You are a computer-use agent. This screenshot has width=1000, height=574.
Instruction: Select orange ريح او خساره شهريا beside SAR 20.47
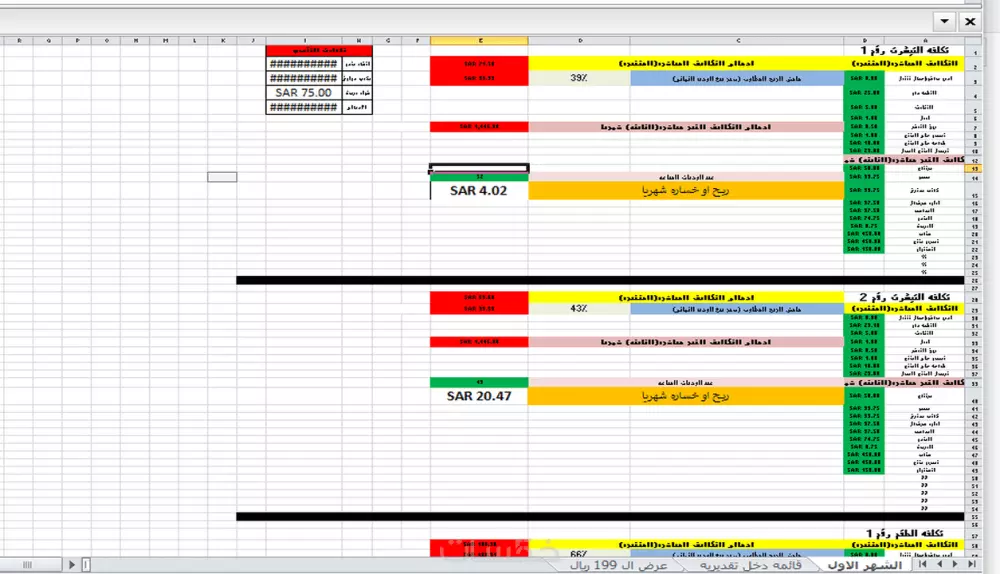click(x=686, y=396)
